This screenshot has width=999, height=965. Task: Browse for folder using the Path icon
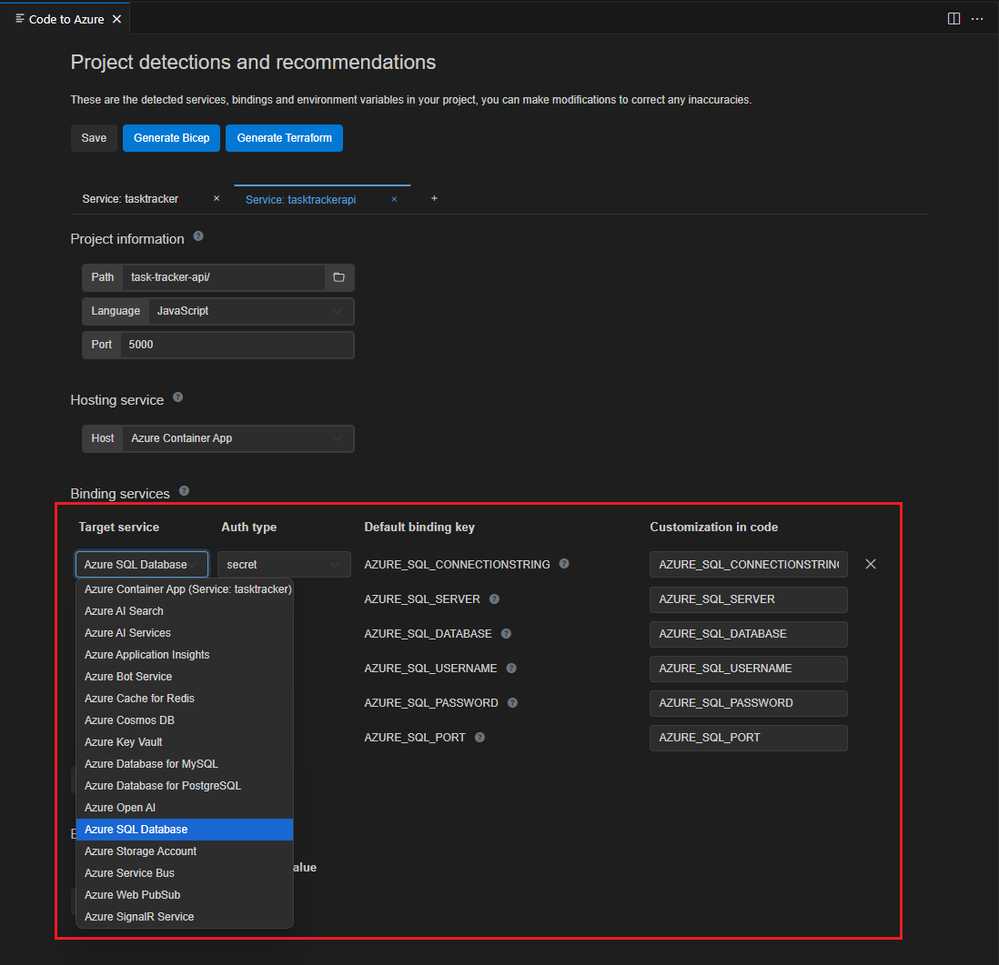coord(339,278)
